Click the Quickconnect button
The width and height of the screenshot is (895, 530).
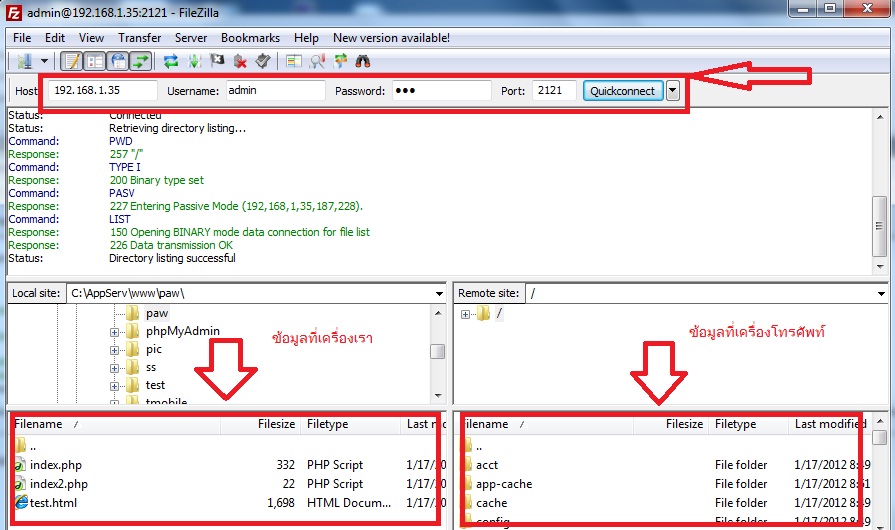click(x=623, y=91)
